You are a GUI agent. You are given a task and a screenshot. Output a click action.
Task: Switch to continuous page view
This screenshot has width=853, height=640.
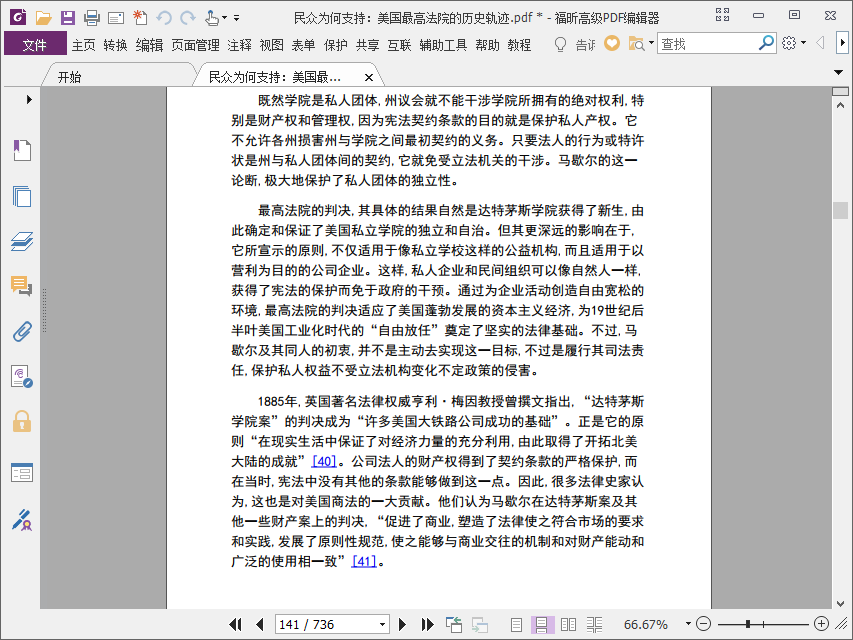pyautogui.click(x=542, y=624)
